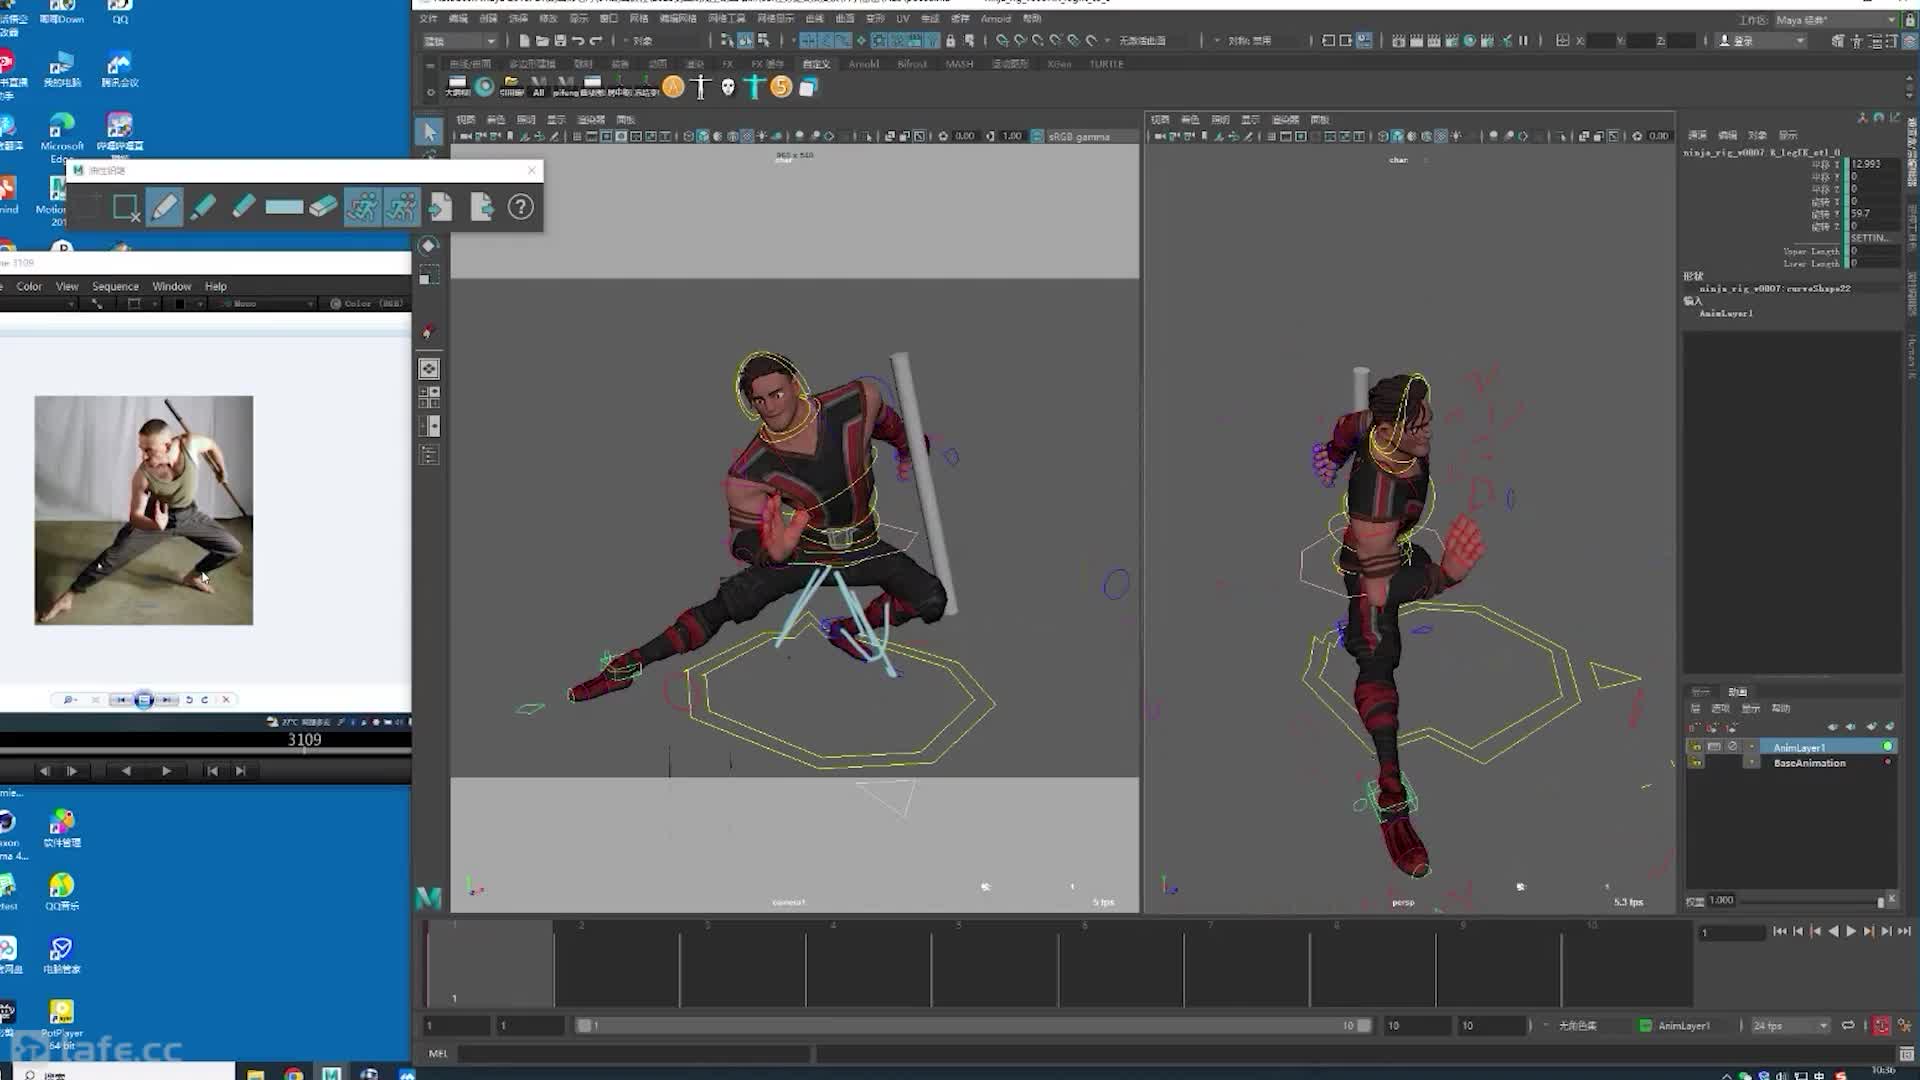Select the AnimLayer1 layer row

1791,747
